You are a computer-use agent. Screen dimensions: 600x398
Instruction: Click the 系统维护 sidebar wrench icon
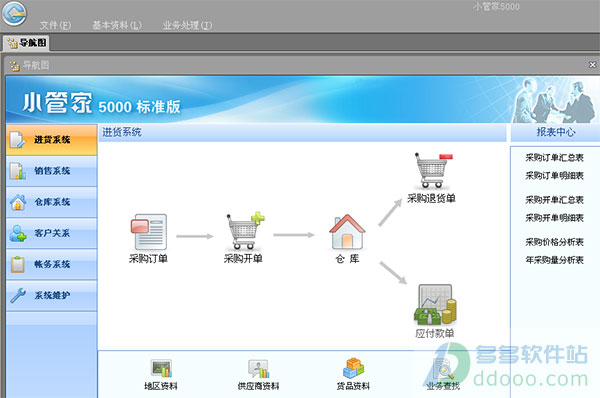tap(18, 295)
